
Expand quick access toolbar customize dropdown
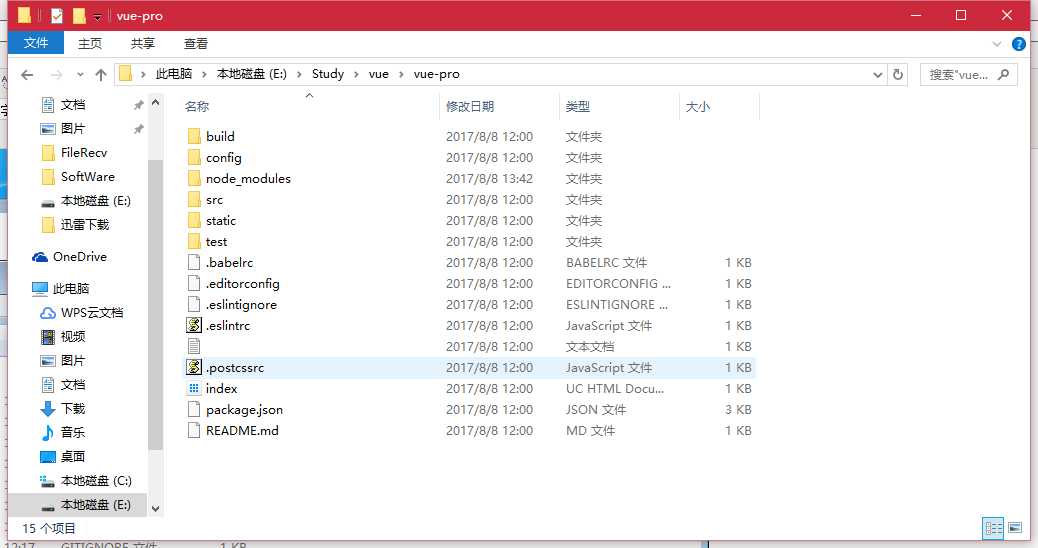(x=97, y=17)
